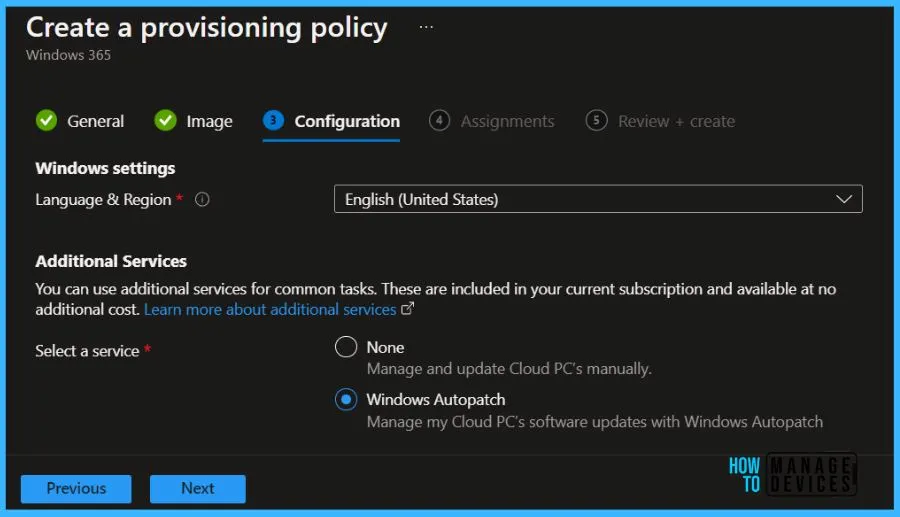This screenshot has height=517, width=900.
Task: Click the step 3 circle icon
Action: point(273,120)
